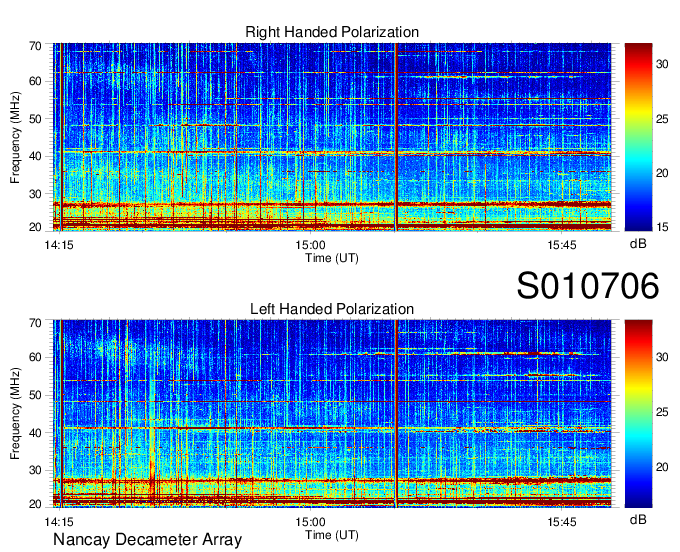Click "Frequency (MHz)" axis label of Left Handed plot
The image size is (680, 552).
[15, 414]
